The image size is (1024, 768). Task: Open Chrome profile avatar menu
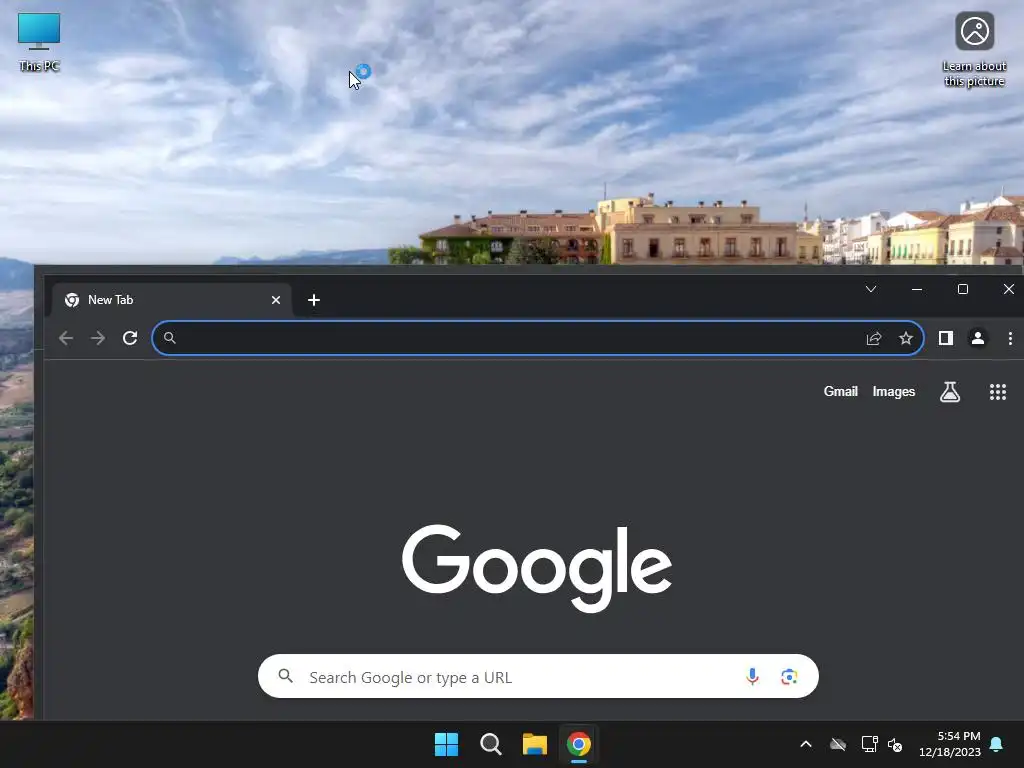[x=978, y=338]
